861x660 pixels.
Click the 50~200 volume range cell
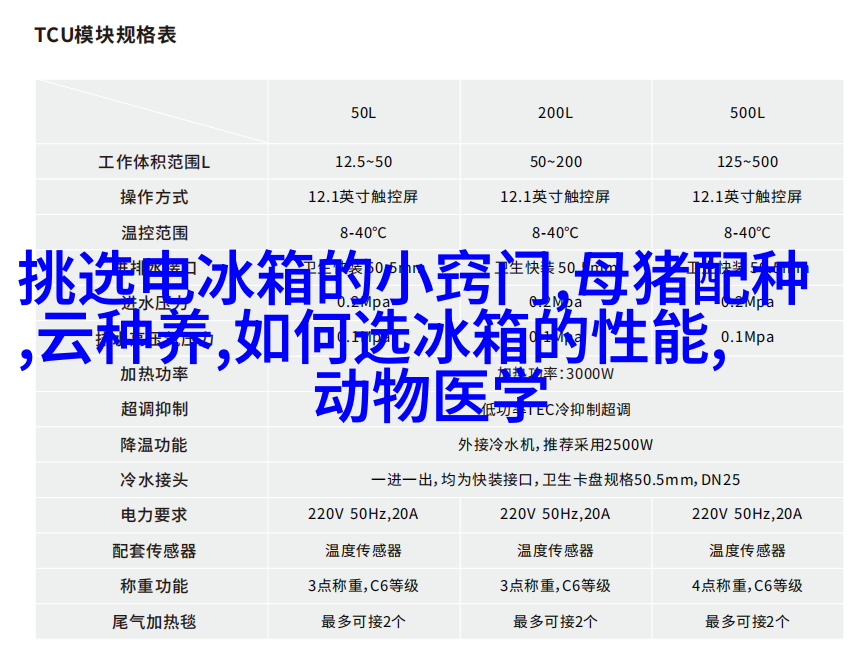[555, 162]
